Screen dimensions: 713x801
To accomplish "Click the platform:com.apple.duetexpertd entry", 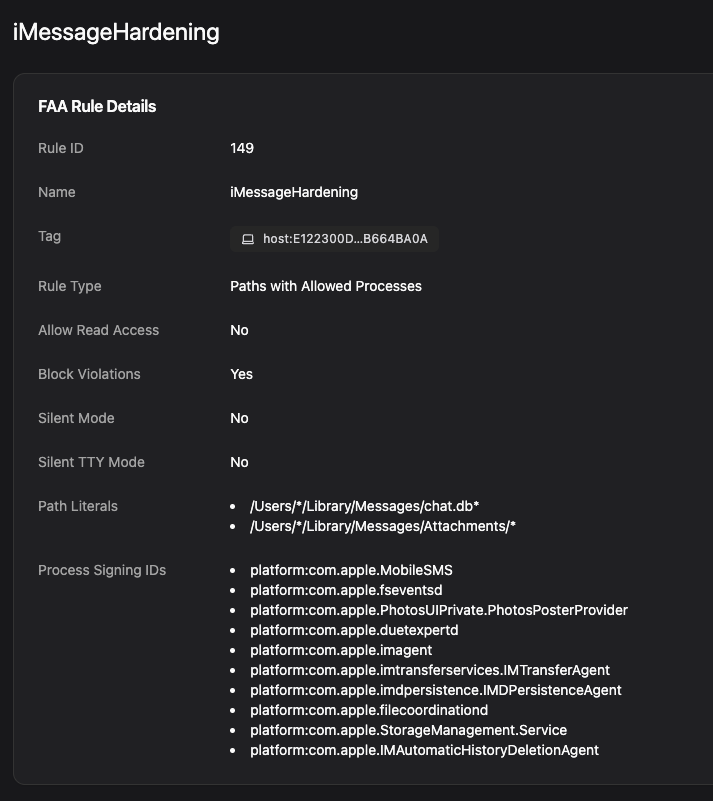I will click(354, 630).
